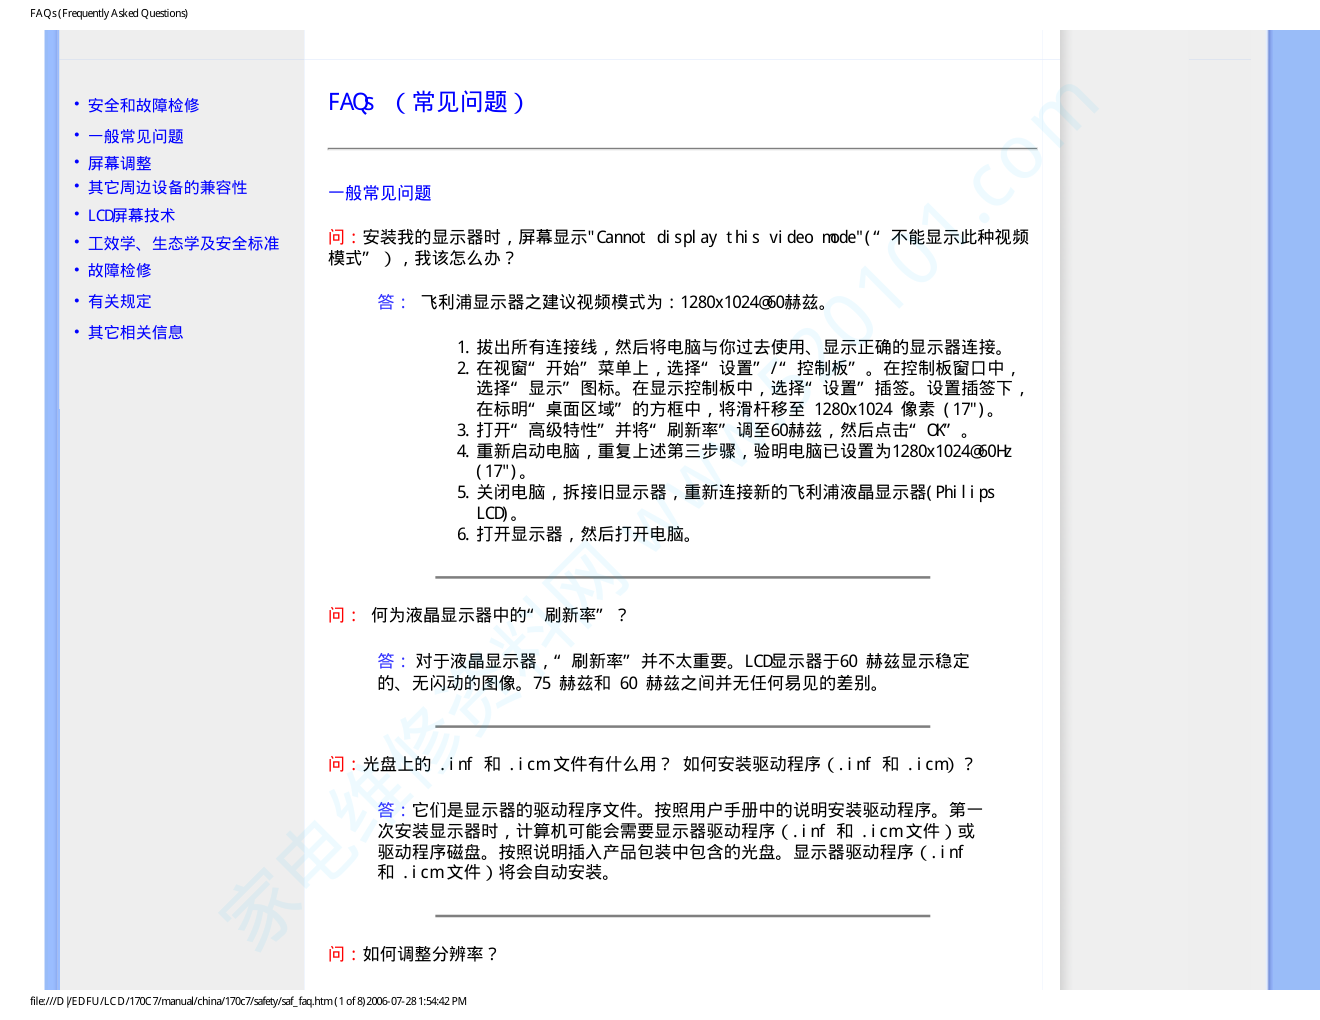Go to 屏幕调整 section link

click(119, 163)
